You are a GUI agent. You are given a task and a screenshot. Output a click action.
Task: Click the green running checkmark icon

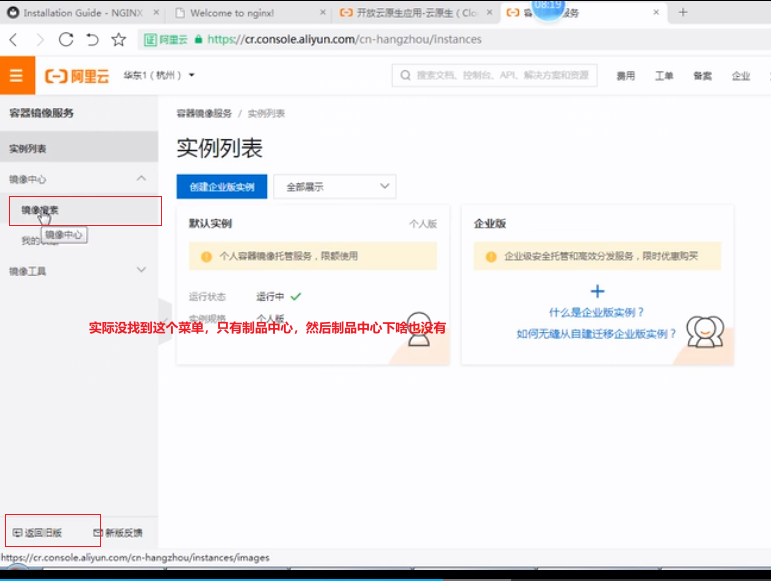[x=296, y=296]
